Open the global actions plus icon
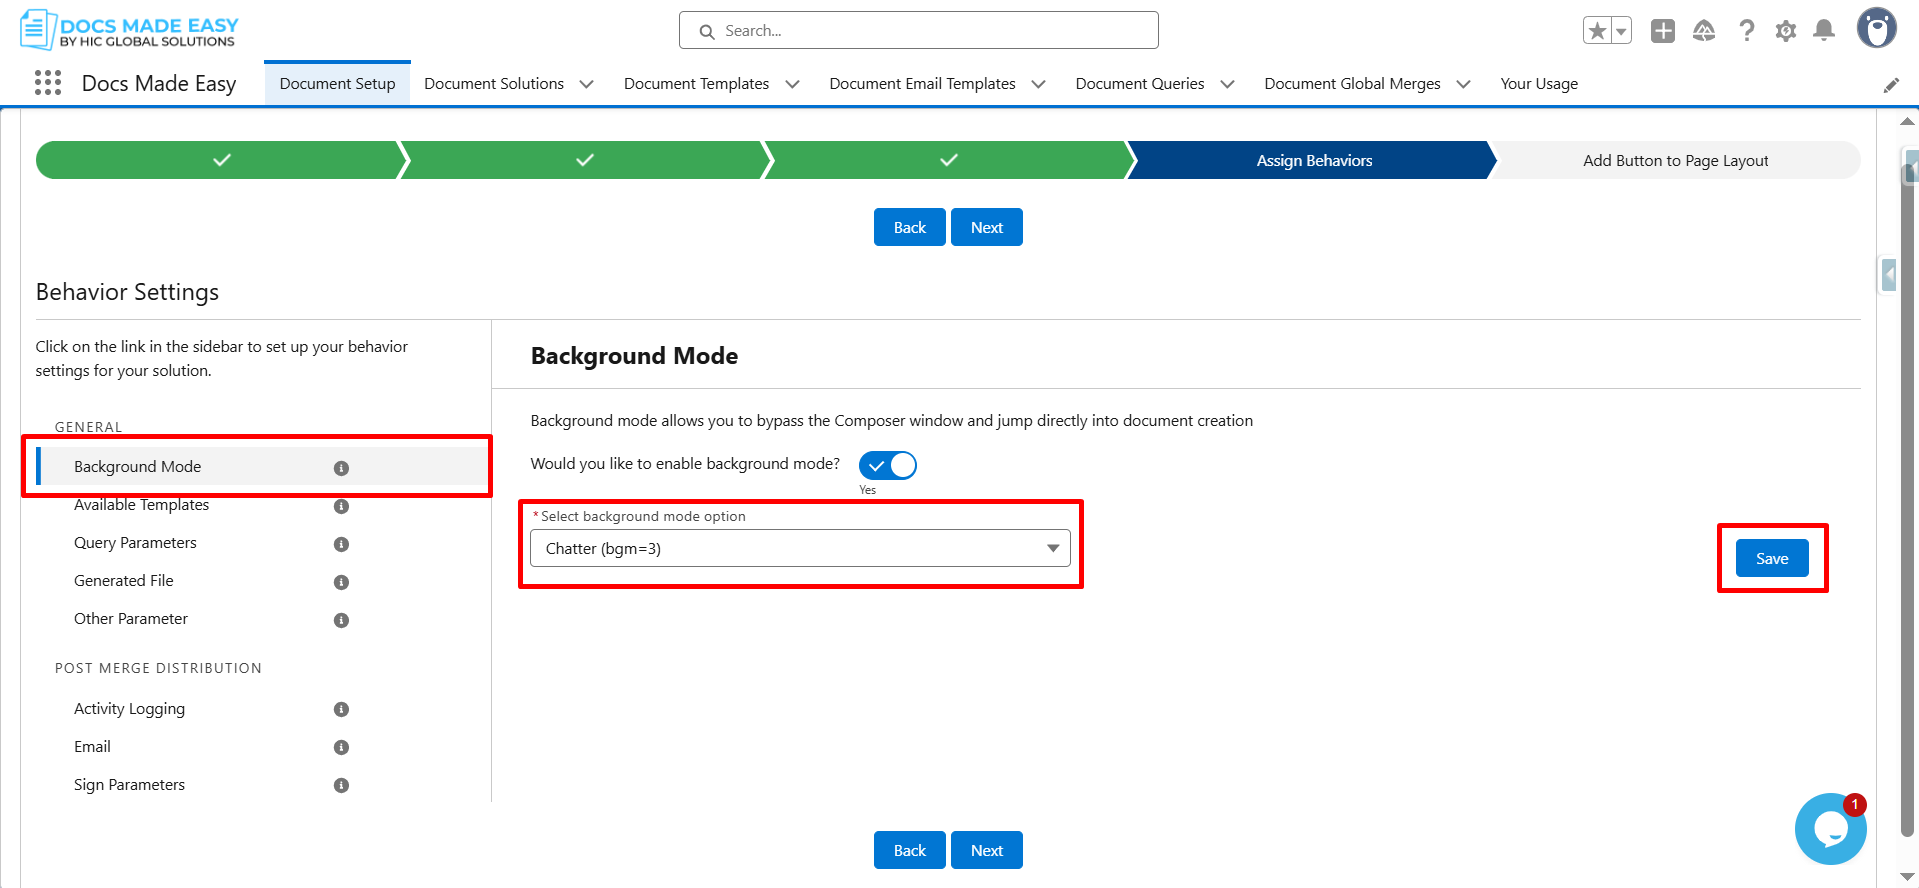The height and width of the screenshot is (888, 1919). 1663,31
